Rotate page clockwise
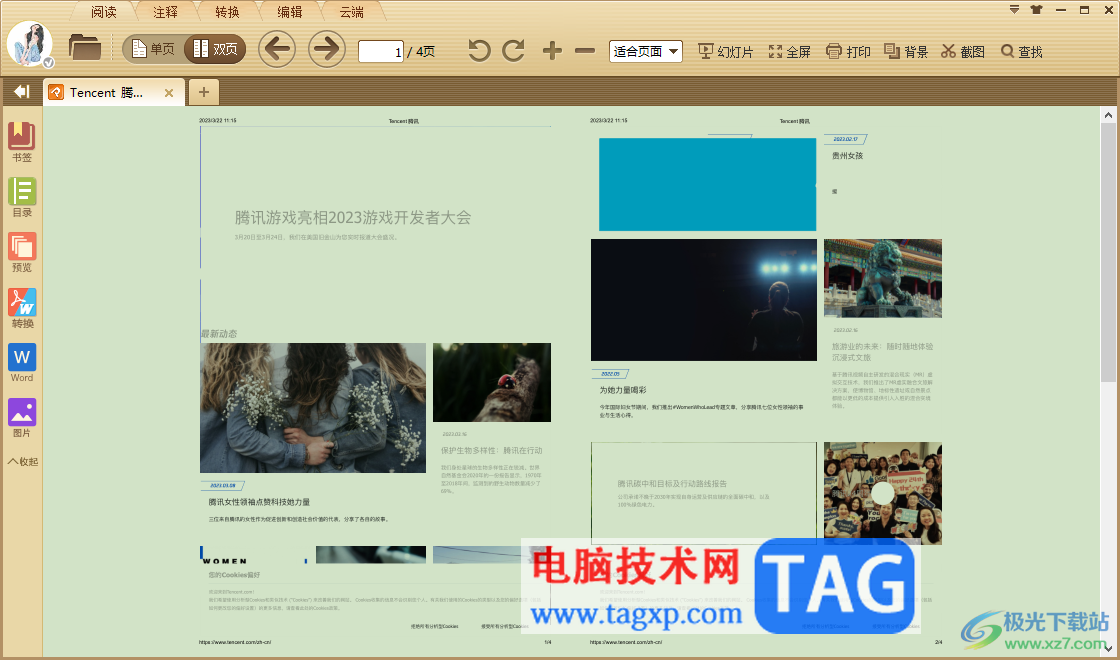 coord(514,51)
